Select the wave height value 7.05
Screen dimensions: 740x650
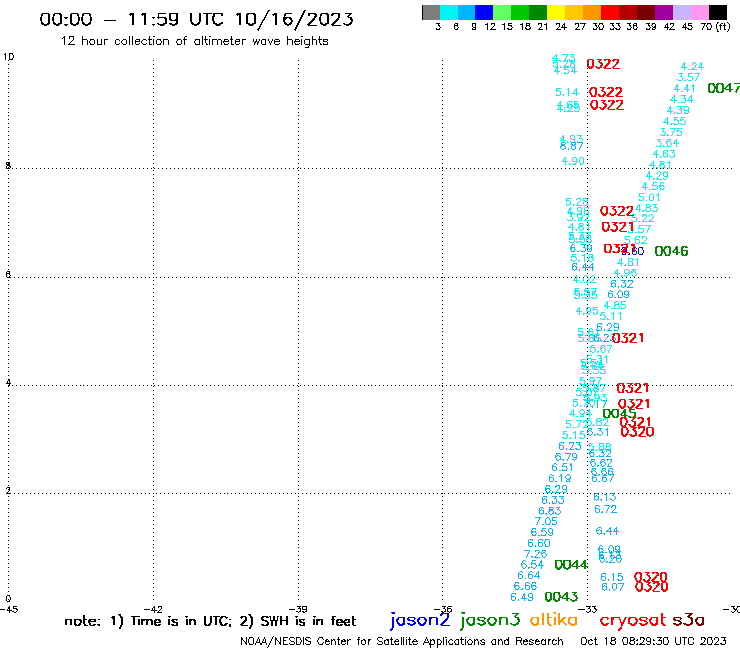pyautogui.click(x=546, y=522)
